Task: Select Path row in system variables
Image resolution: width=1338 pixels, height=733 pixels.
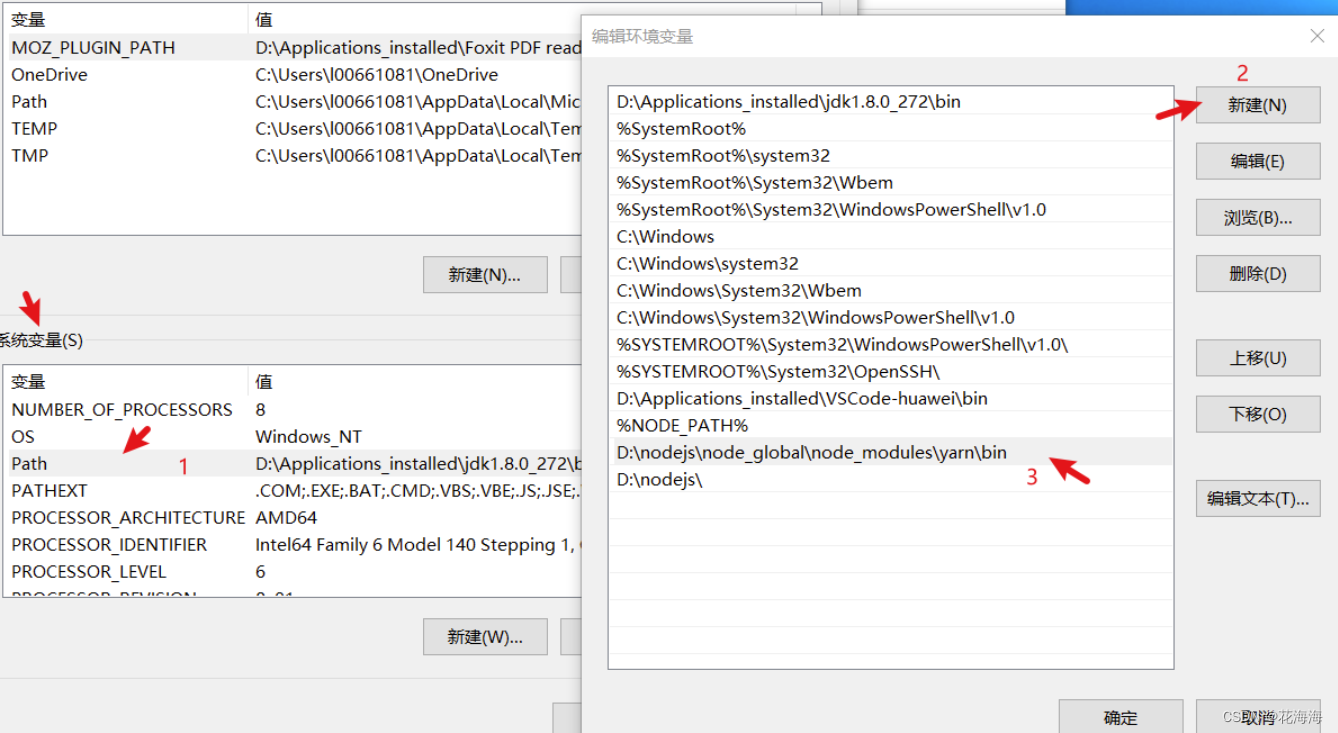Action: point(293,463)
